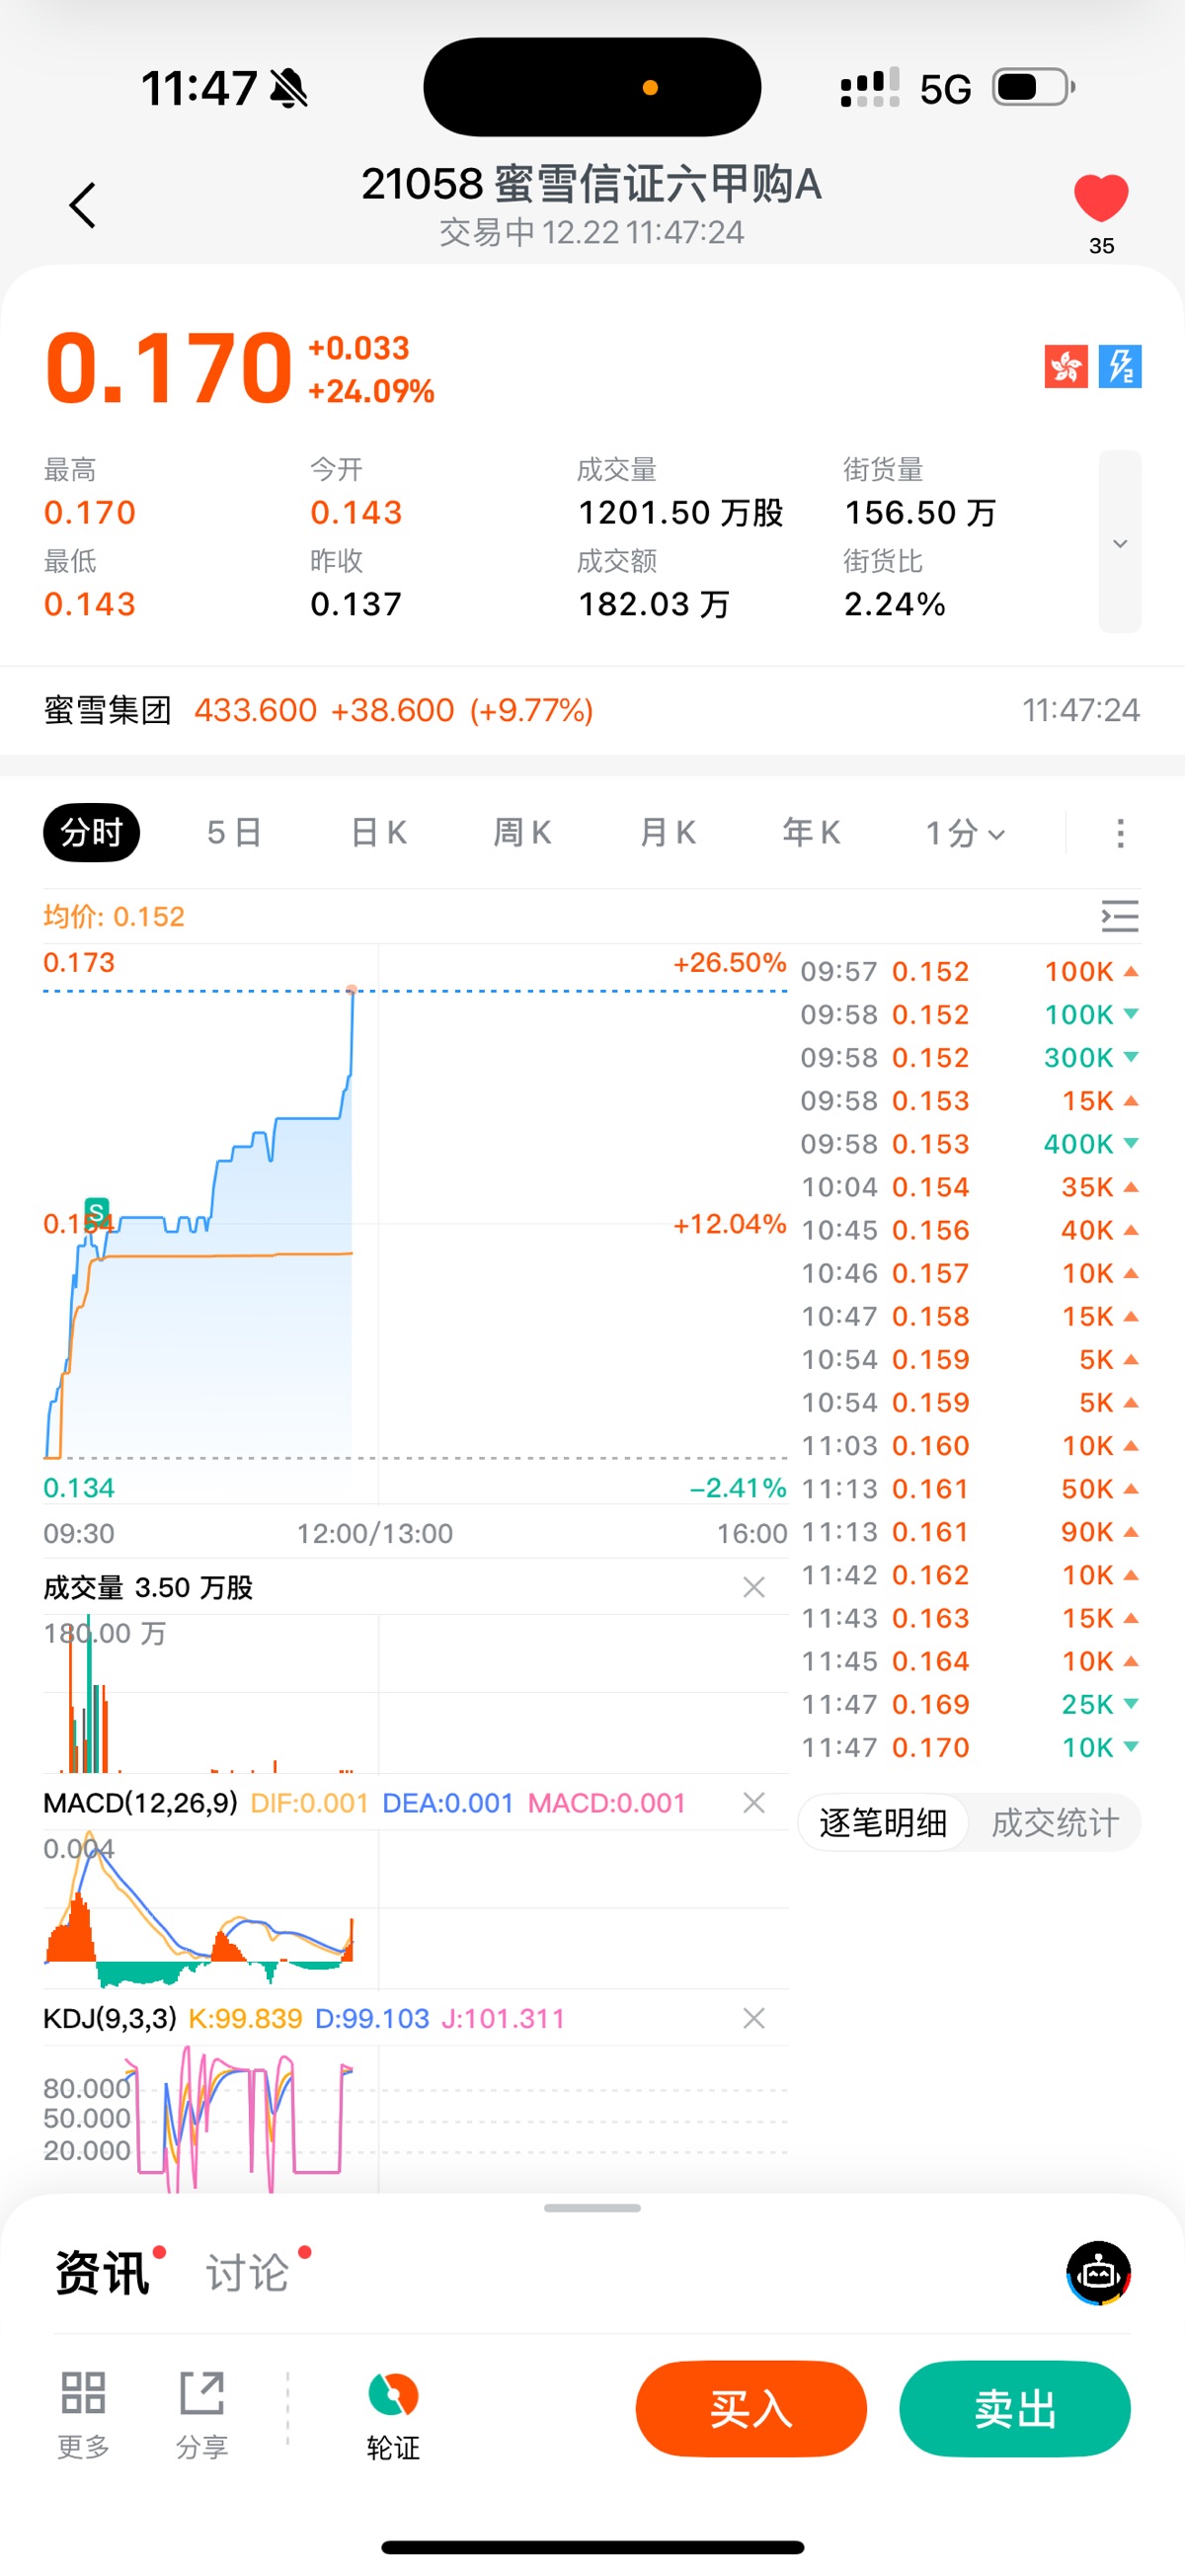Viewport: 1185px width, 2576px height.
Task: Select the 5日 chart tab
Action: [x=234, y=833]
